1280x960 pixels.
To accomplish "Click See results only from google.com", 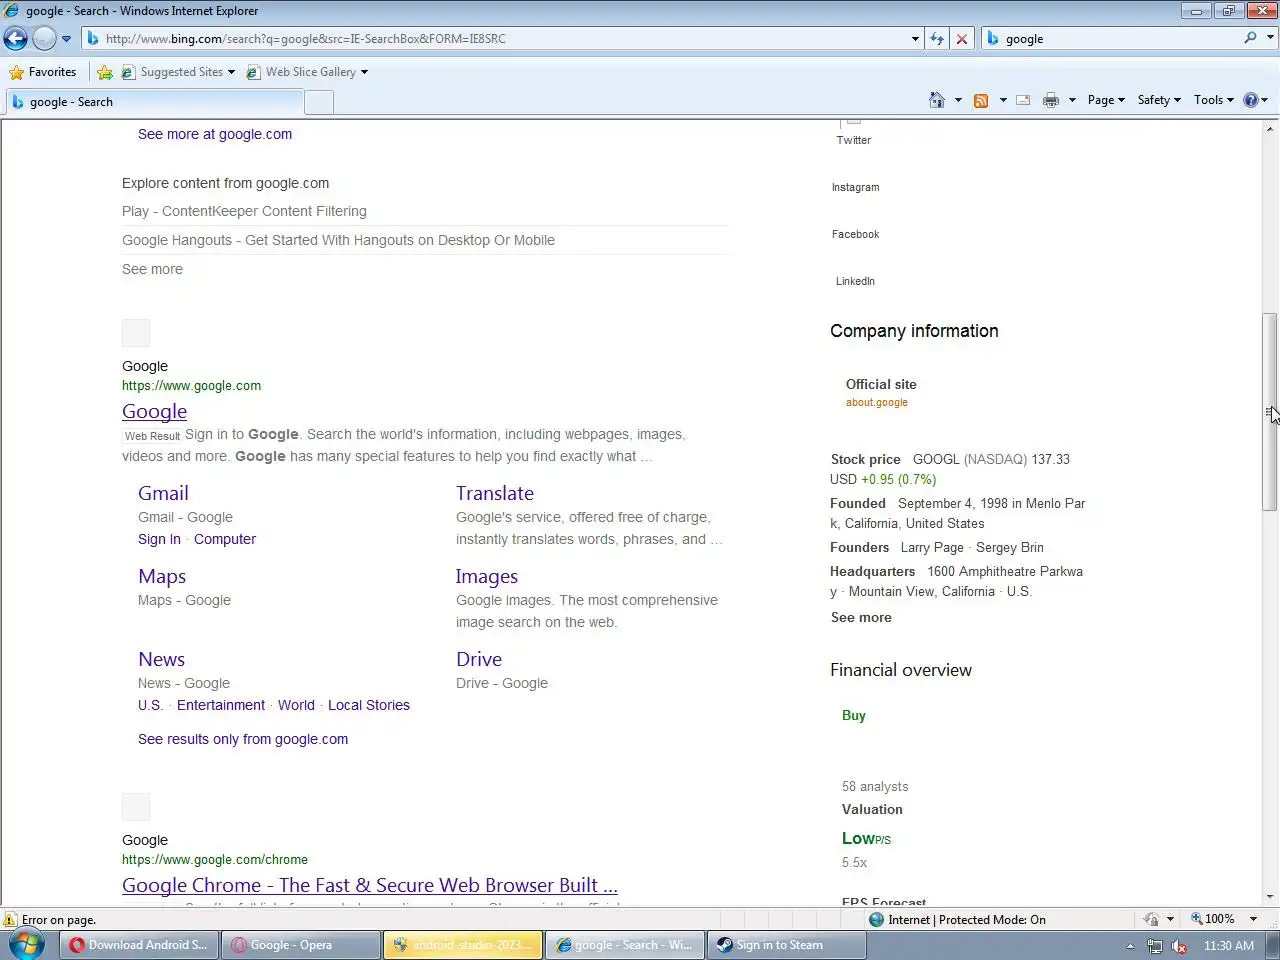I will click(x=243, y=739).
